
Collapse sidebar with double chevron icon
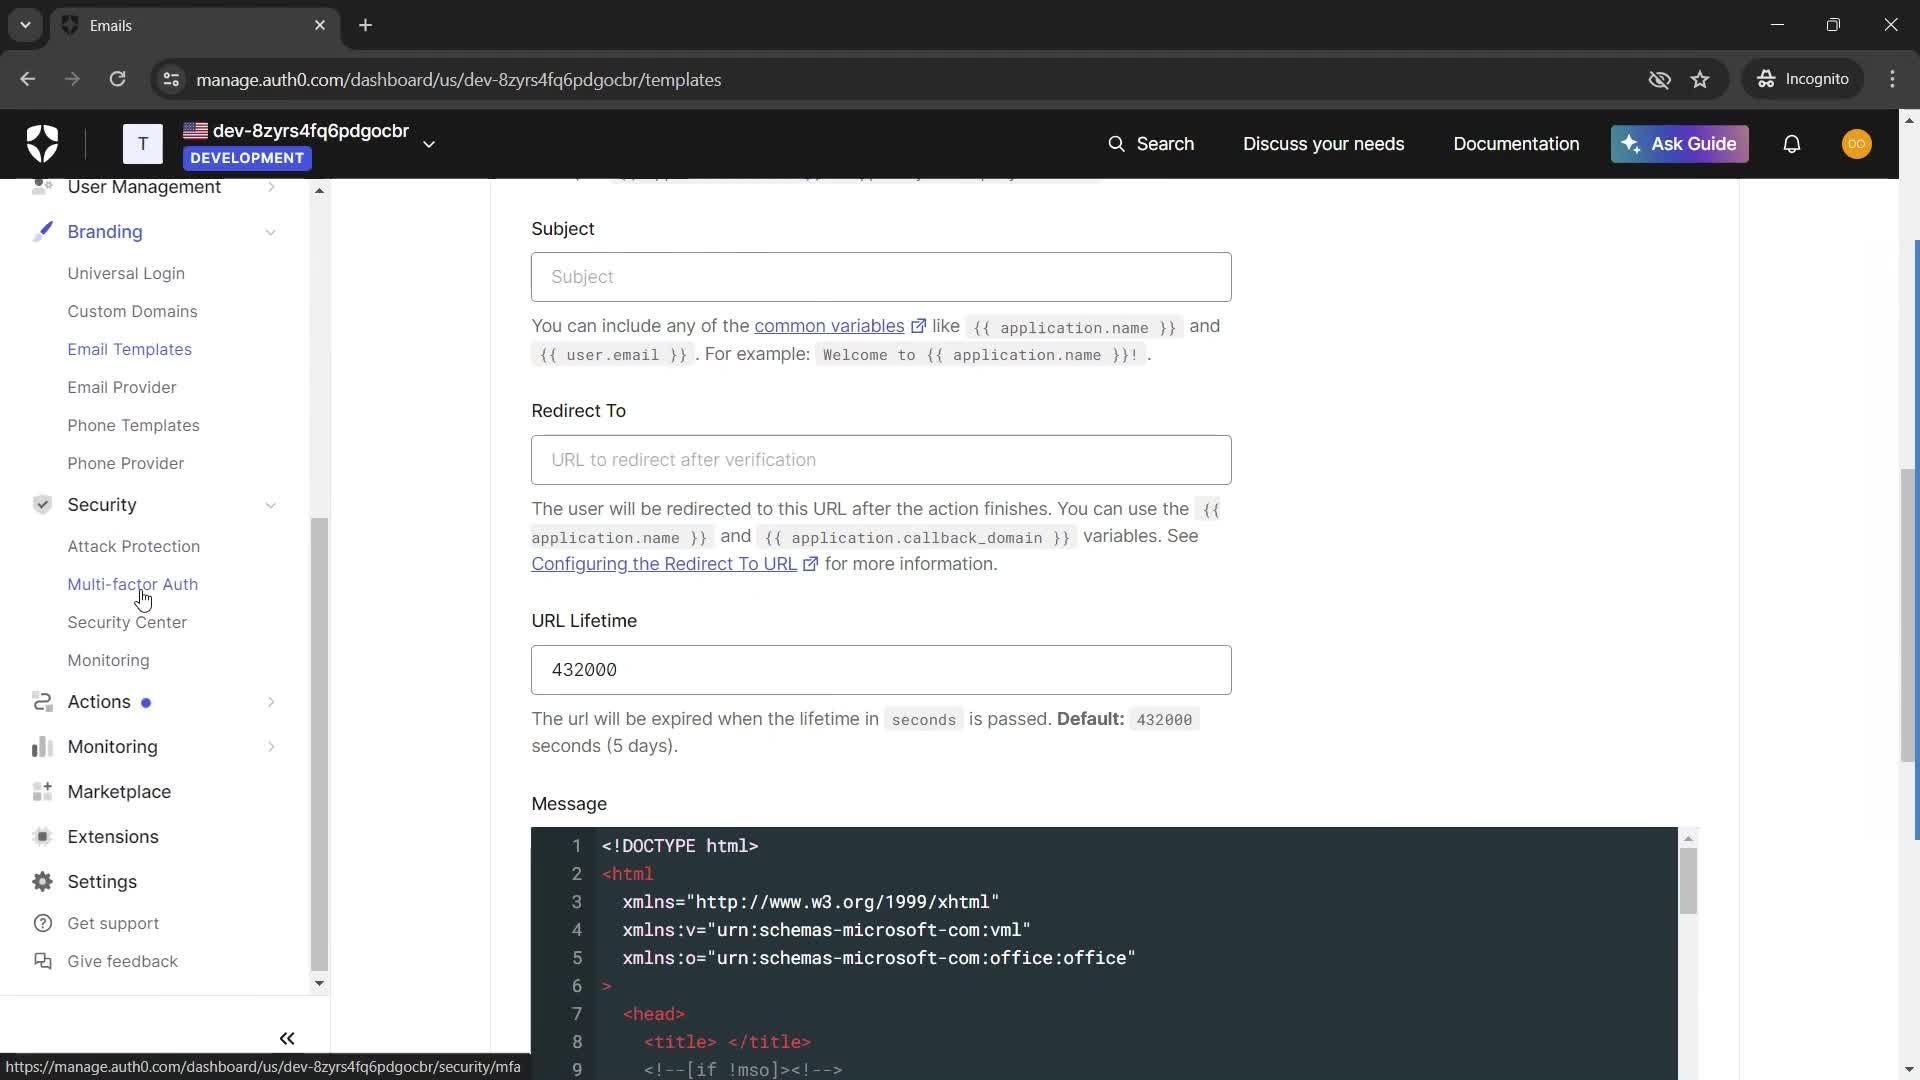point(287,1039)
